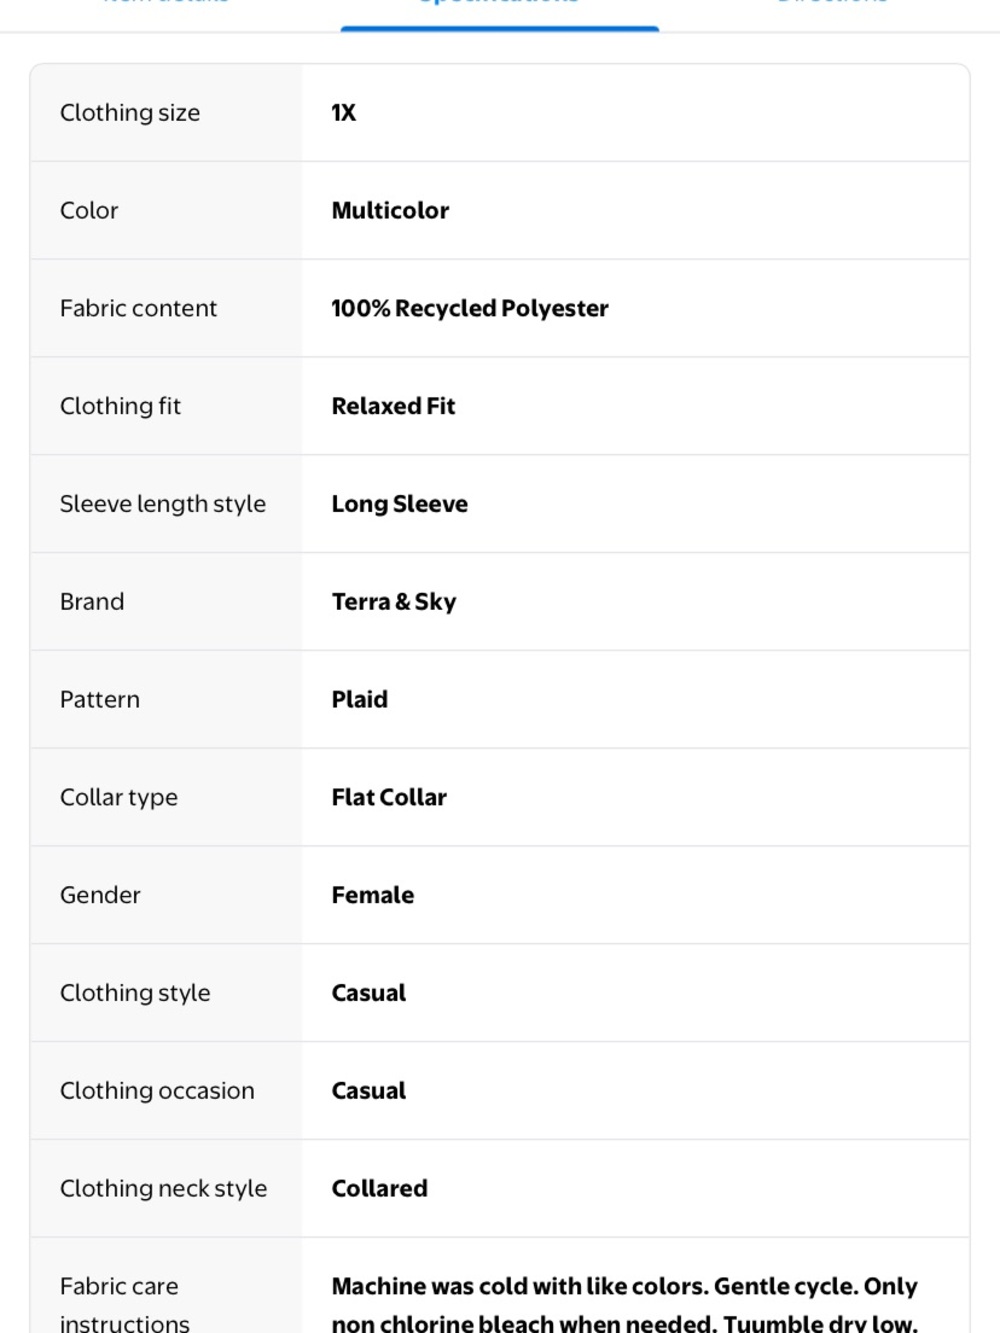This screenshot has height=1333, width=1000.
Task: Click the Flat Collar value
Action: coord(389,797)
